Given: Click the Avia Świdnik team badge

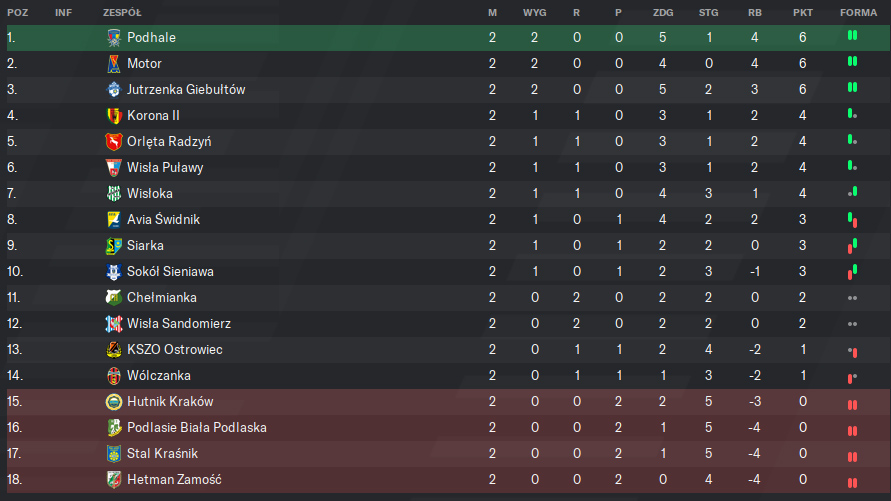Looking at the screenshot, I should click(x=114, y=219).
